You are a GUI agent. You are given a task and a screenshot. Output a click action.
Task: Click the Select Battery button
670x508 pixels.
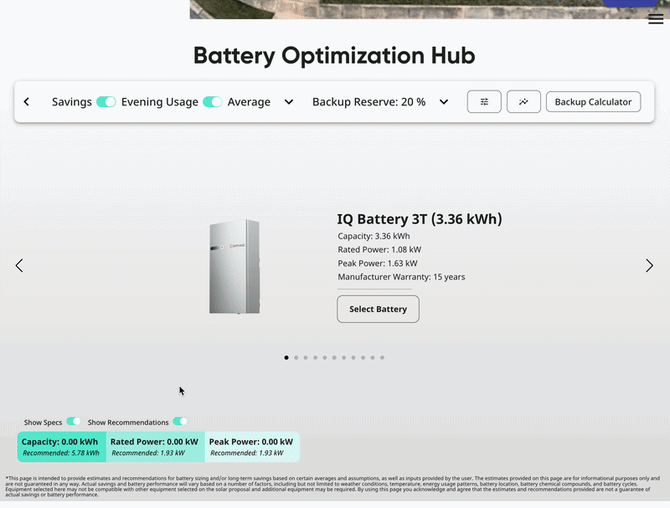point(378,309)
